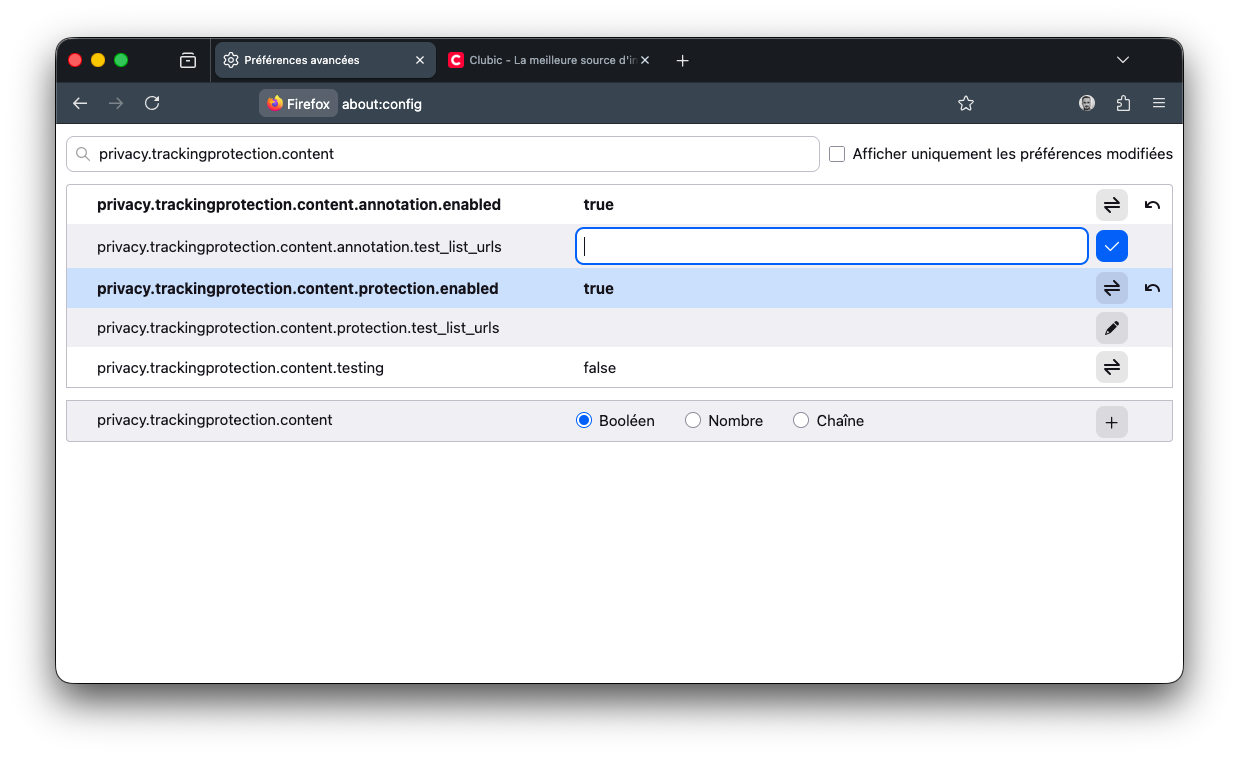The height and width of the screenshot is (757, 1239).
Task: Click the preference search field
Action: coord(450,154)
